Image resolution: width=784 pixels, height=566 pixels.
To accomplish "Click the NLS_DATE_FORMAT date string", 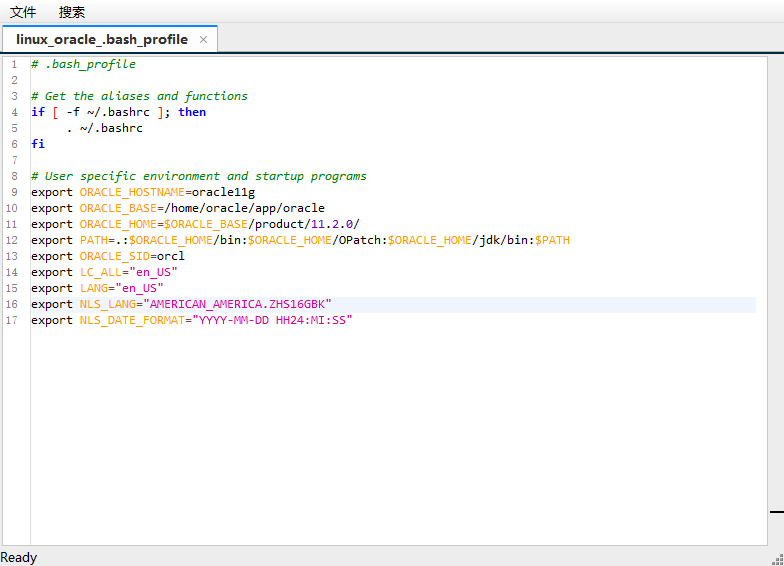I will (x=272, y=320).
